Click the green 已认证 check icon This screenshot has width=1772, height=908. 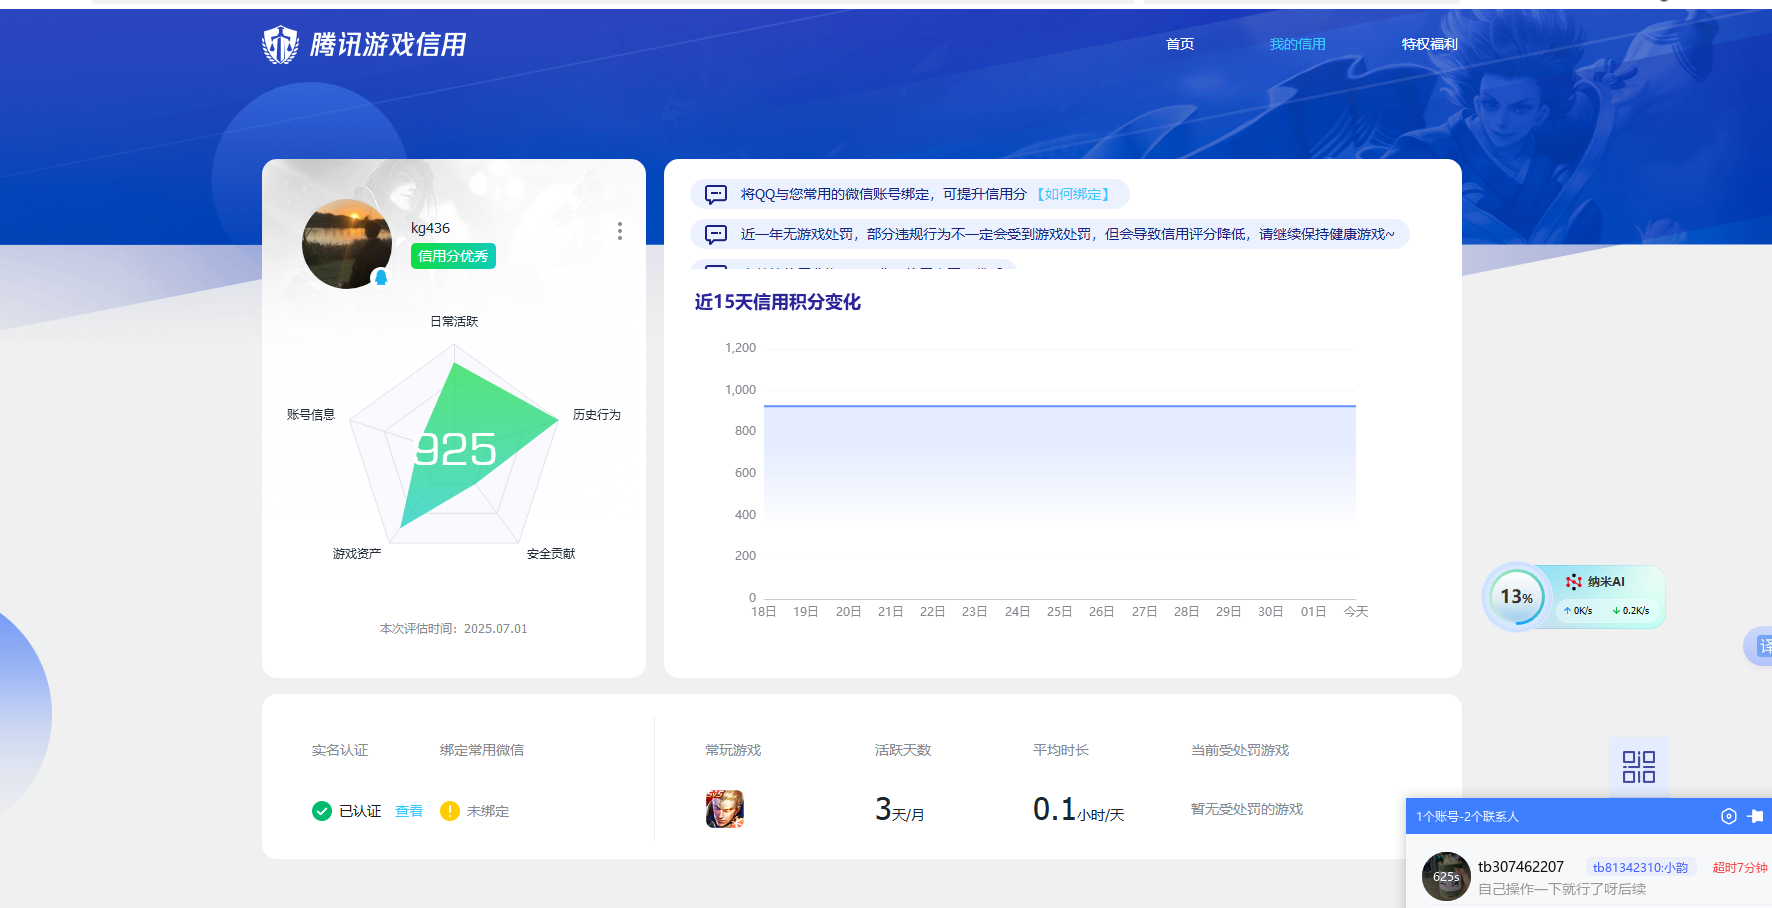pos(322,811)
